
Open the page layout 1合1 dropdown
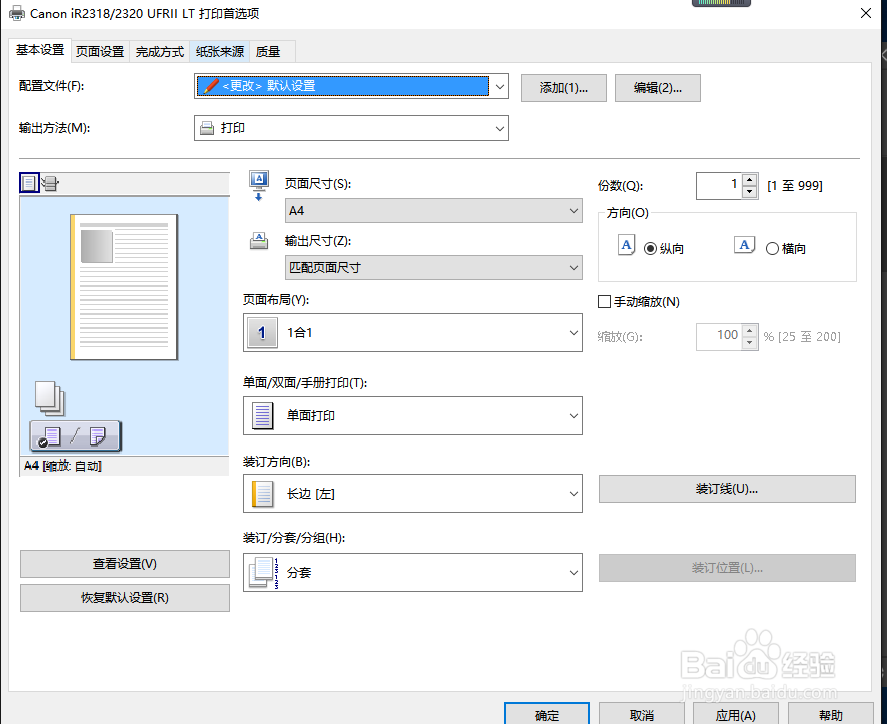tap(412, 333)
